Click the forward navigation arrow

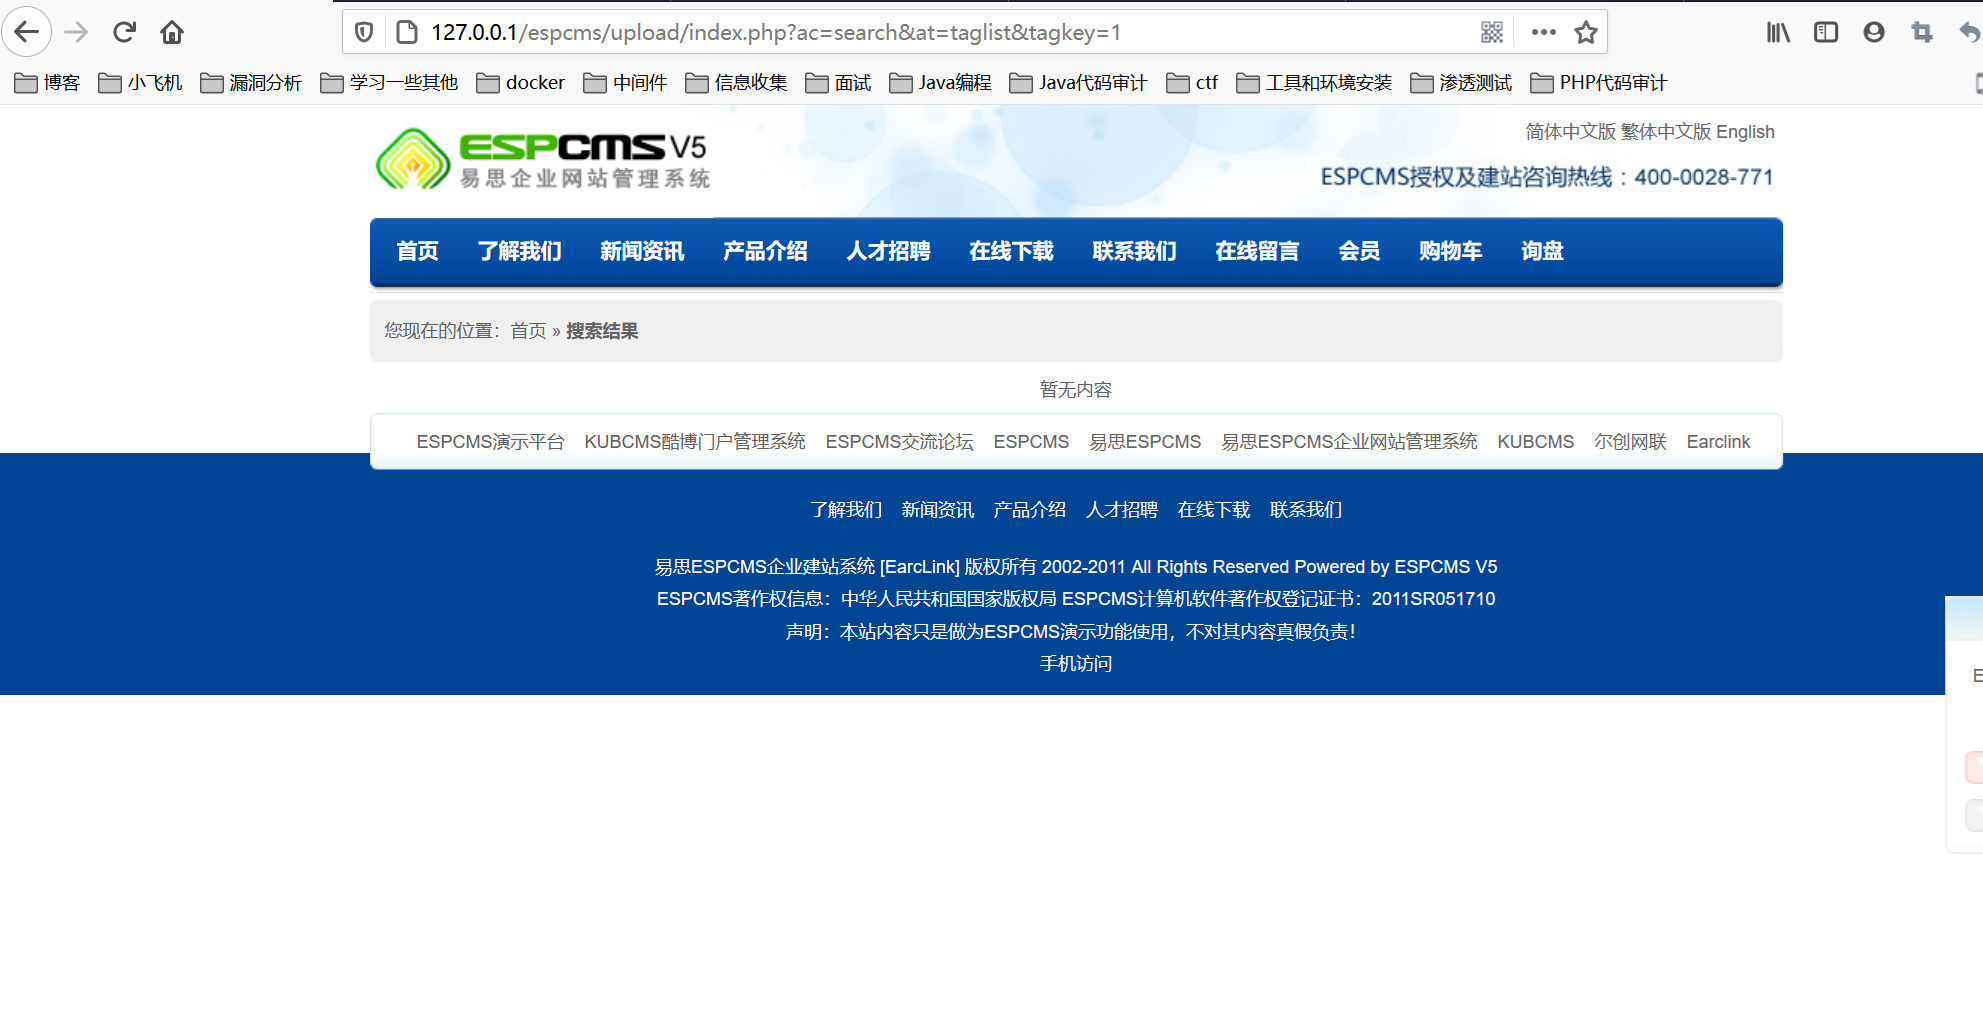pos(76,31)
